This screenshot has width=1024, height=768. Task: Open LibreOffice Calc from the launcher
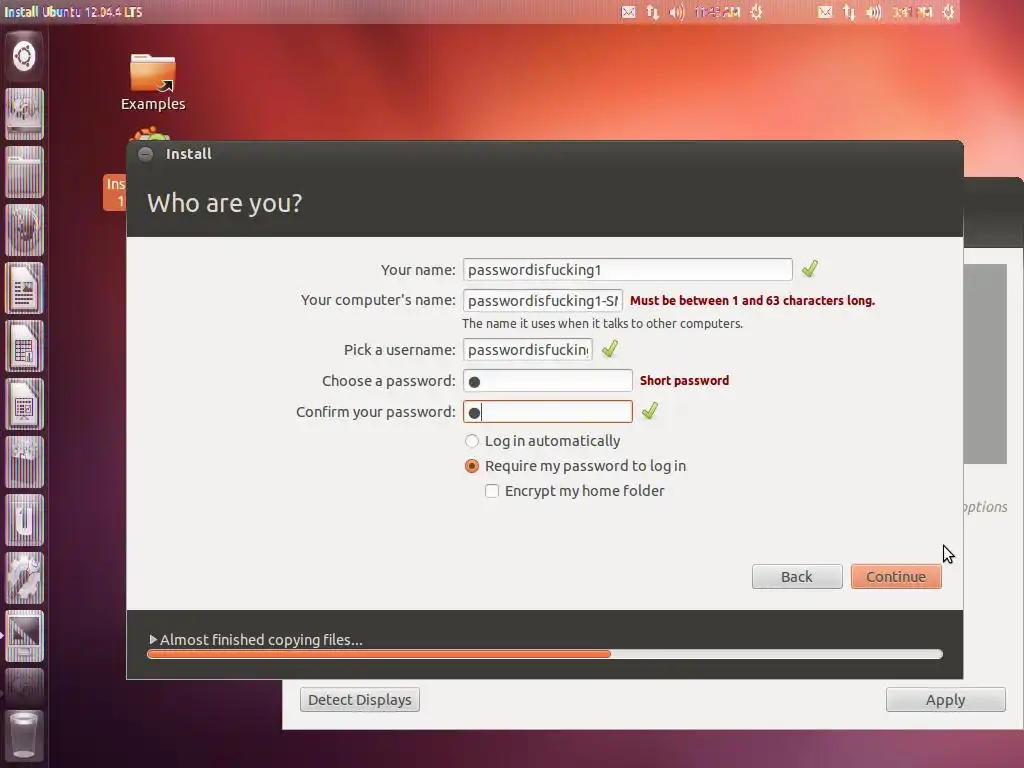tap(24, 346)
